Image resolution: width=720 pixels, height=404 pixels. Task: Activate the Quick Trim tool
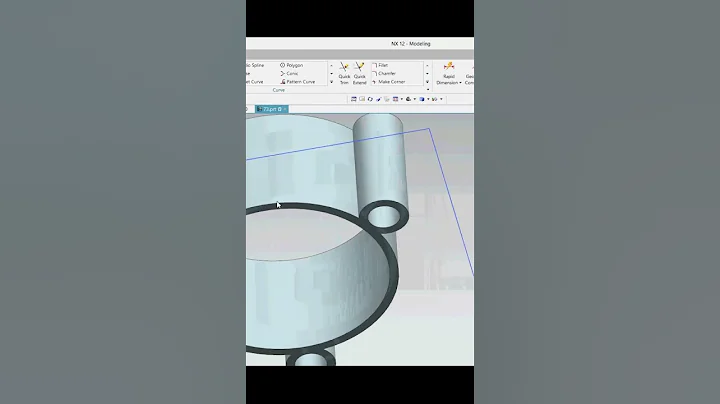pyautogui.click(x=344, y=73)
